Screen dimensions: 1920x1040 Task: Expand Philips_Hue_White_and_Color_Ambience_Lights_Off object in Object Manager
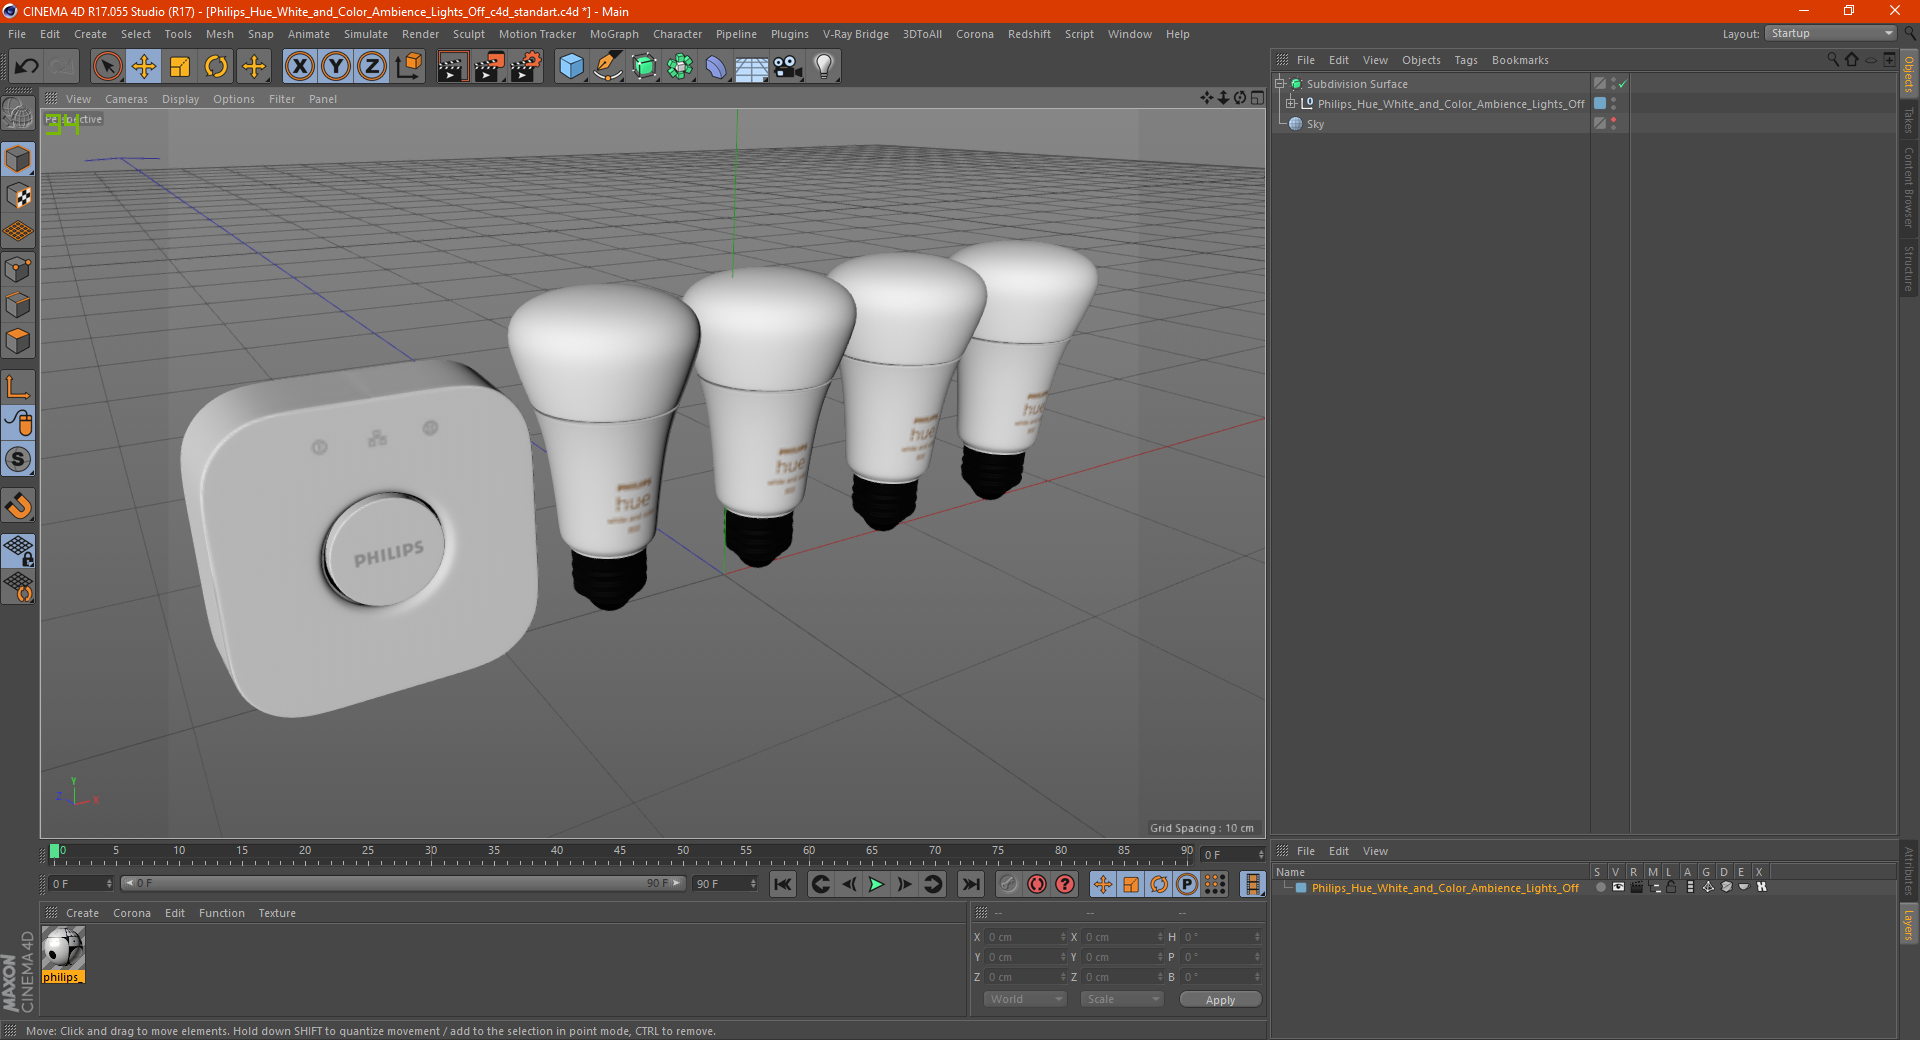(1290, 103)
